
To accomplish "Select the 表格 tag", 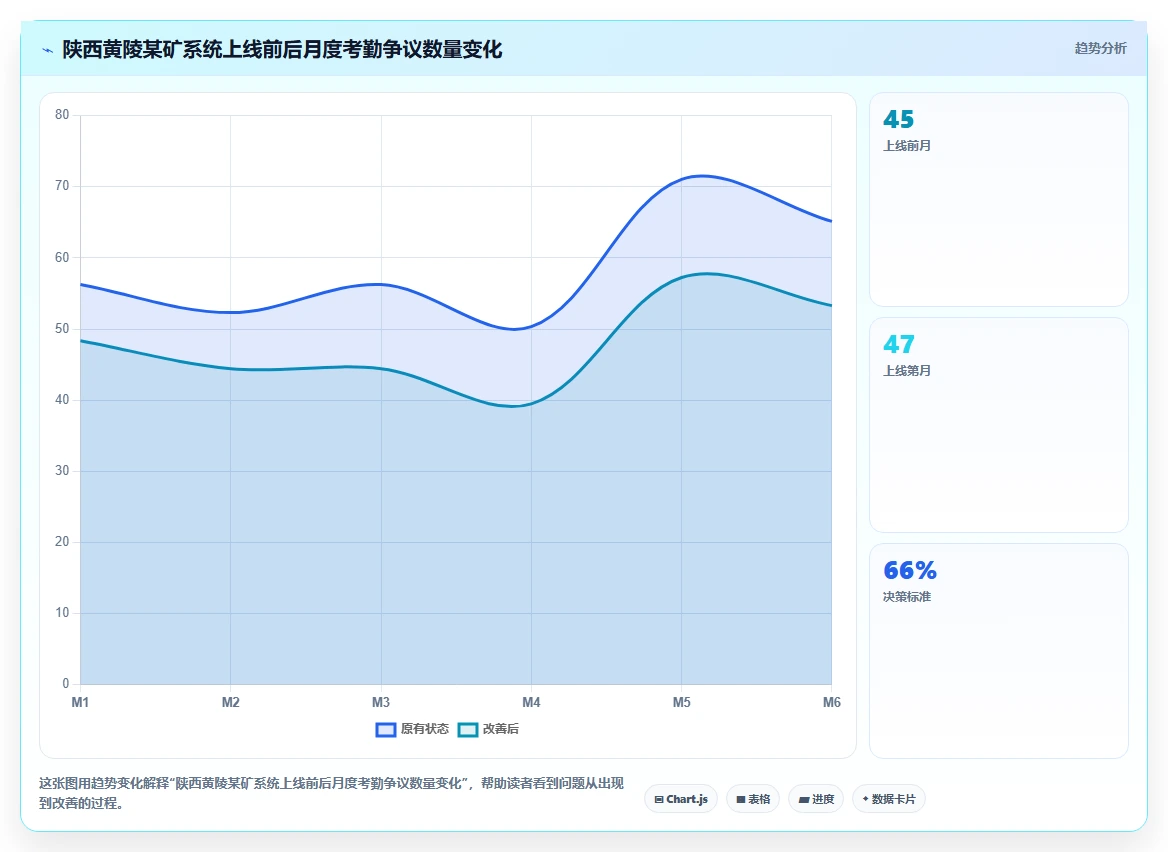I will [x=753, y=799].
